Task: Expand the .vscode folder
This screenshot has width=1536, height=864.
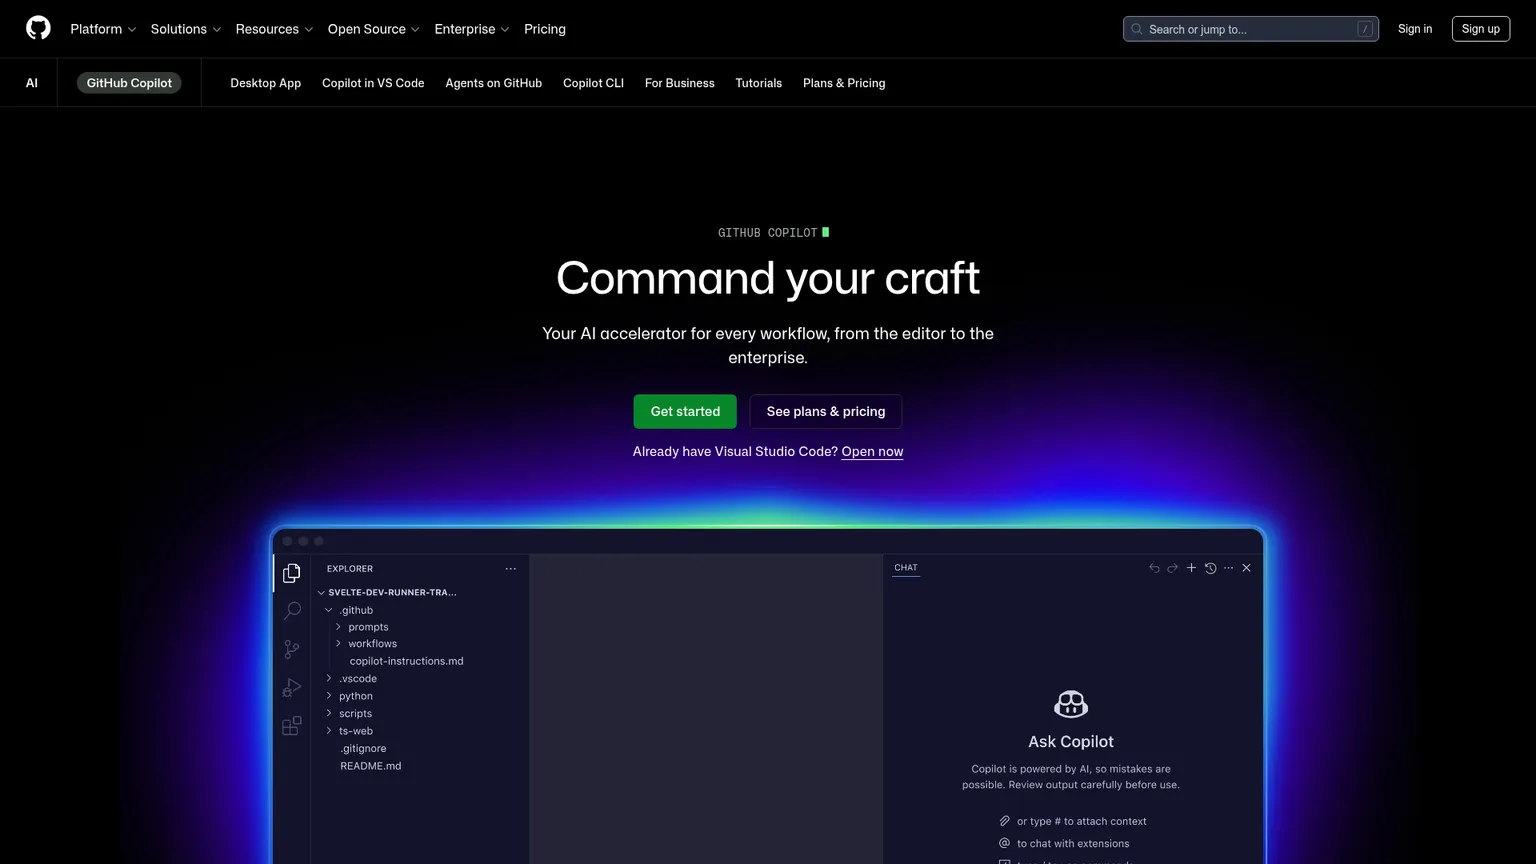Action: 328,678
